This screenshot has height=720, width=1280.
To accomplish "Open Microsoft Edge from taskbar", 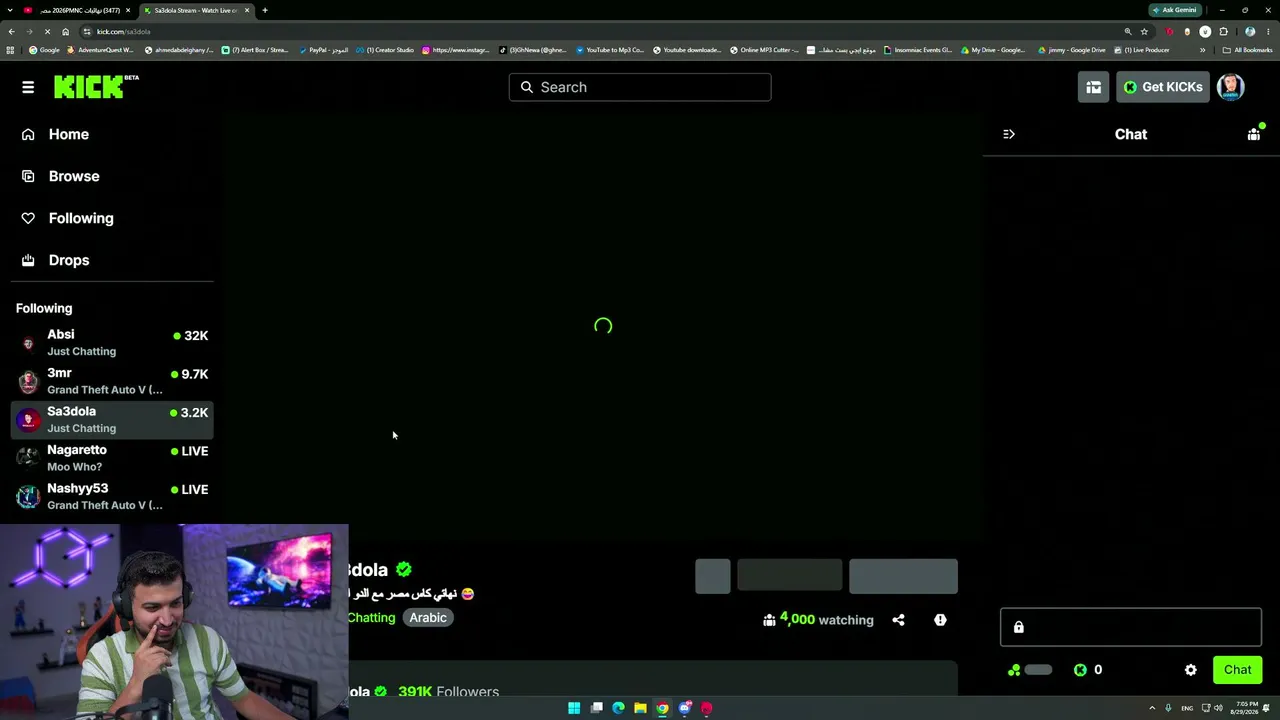I will tap(618, 708).
